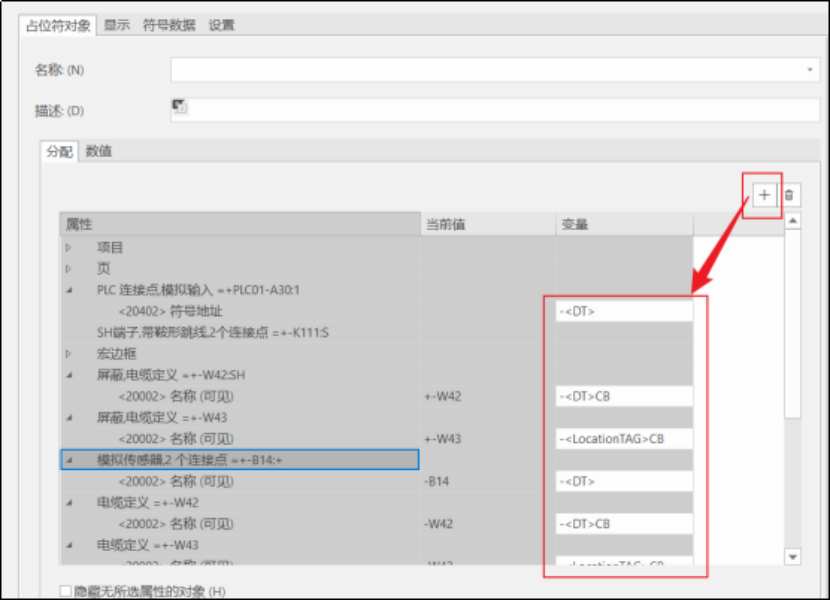Open the 名称 (N) dropdown arrow
830x600 pixels.
810,70
